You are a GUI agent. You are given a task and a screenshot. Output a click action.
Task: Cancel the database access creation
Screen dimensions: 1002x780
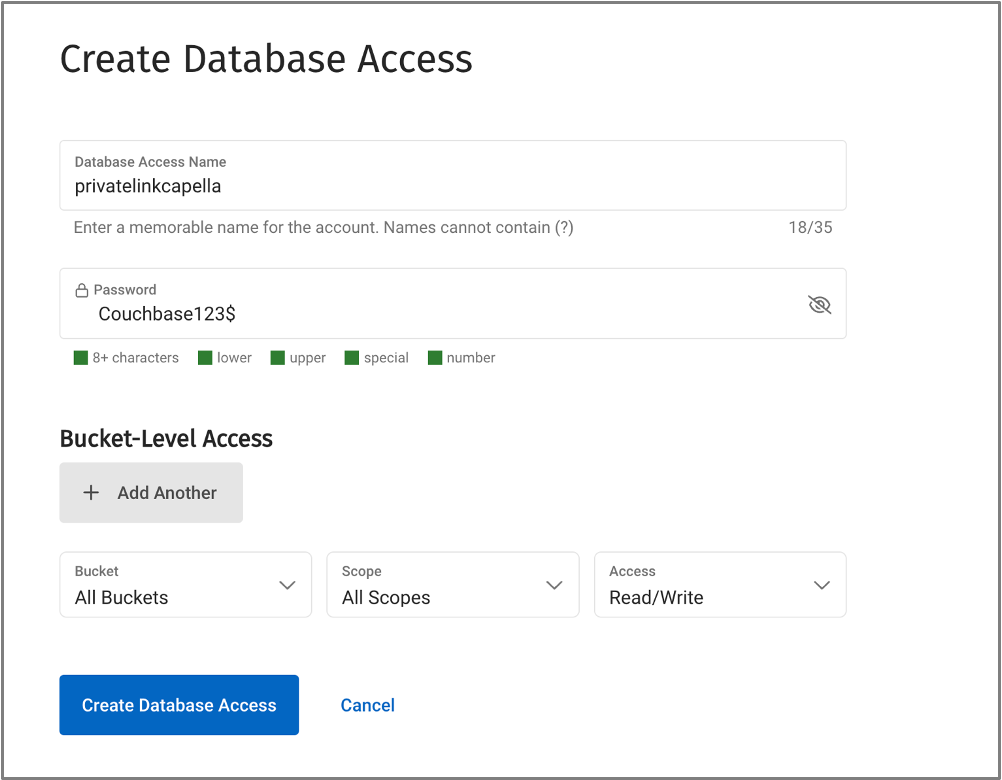[x=367, y=705]
